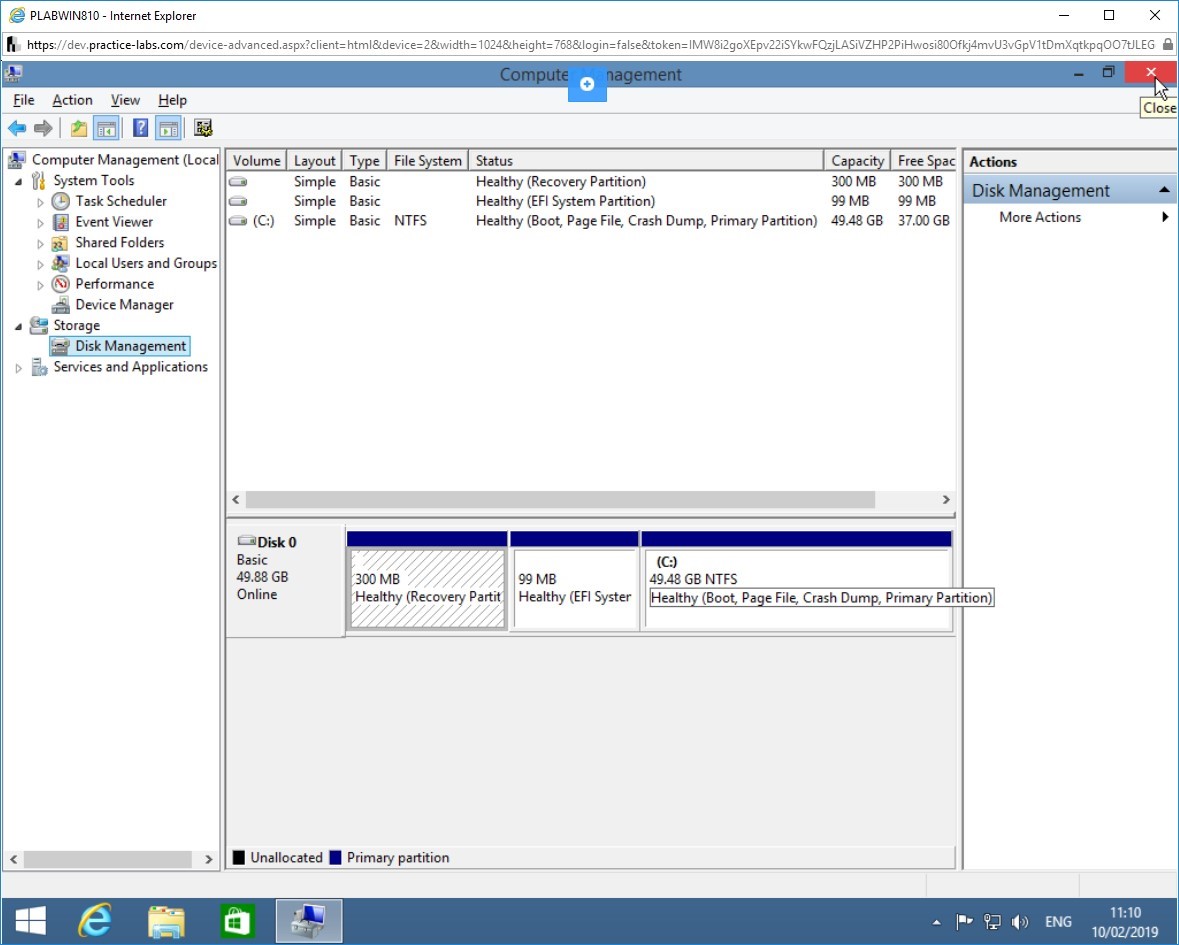Select the 99 MB EFI partition block
Viewport: 1179px width, 945px height.
574,589
